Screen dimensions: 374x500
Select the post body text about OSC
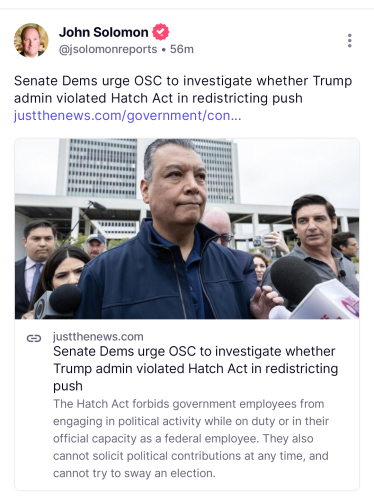[183, 89]
